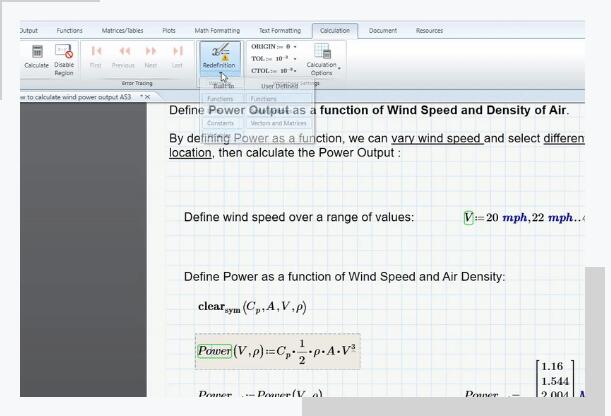Select the V := 20 mph range definition
Viewport: 611px width, 416px height.
coord(524,217)
